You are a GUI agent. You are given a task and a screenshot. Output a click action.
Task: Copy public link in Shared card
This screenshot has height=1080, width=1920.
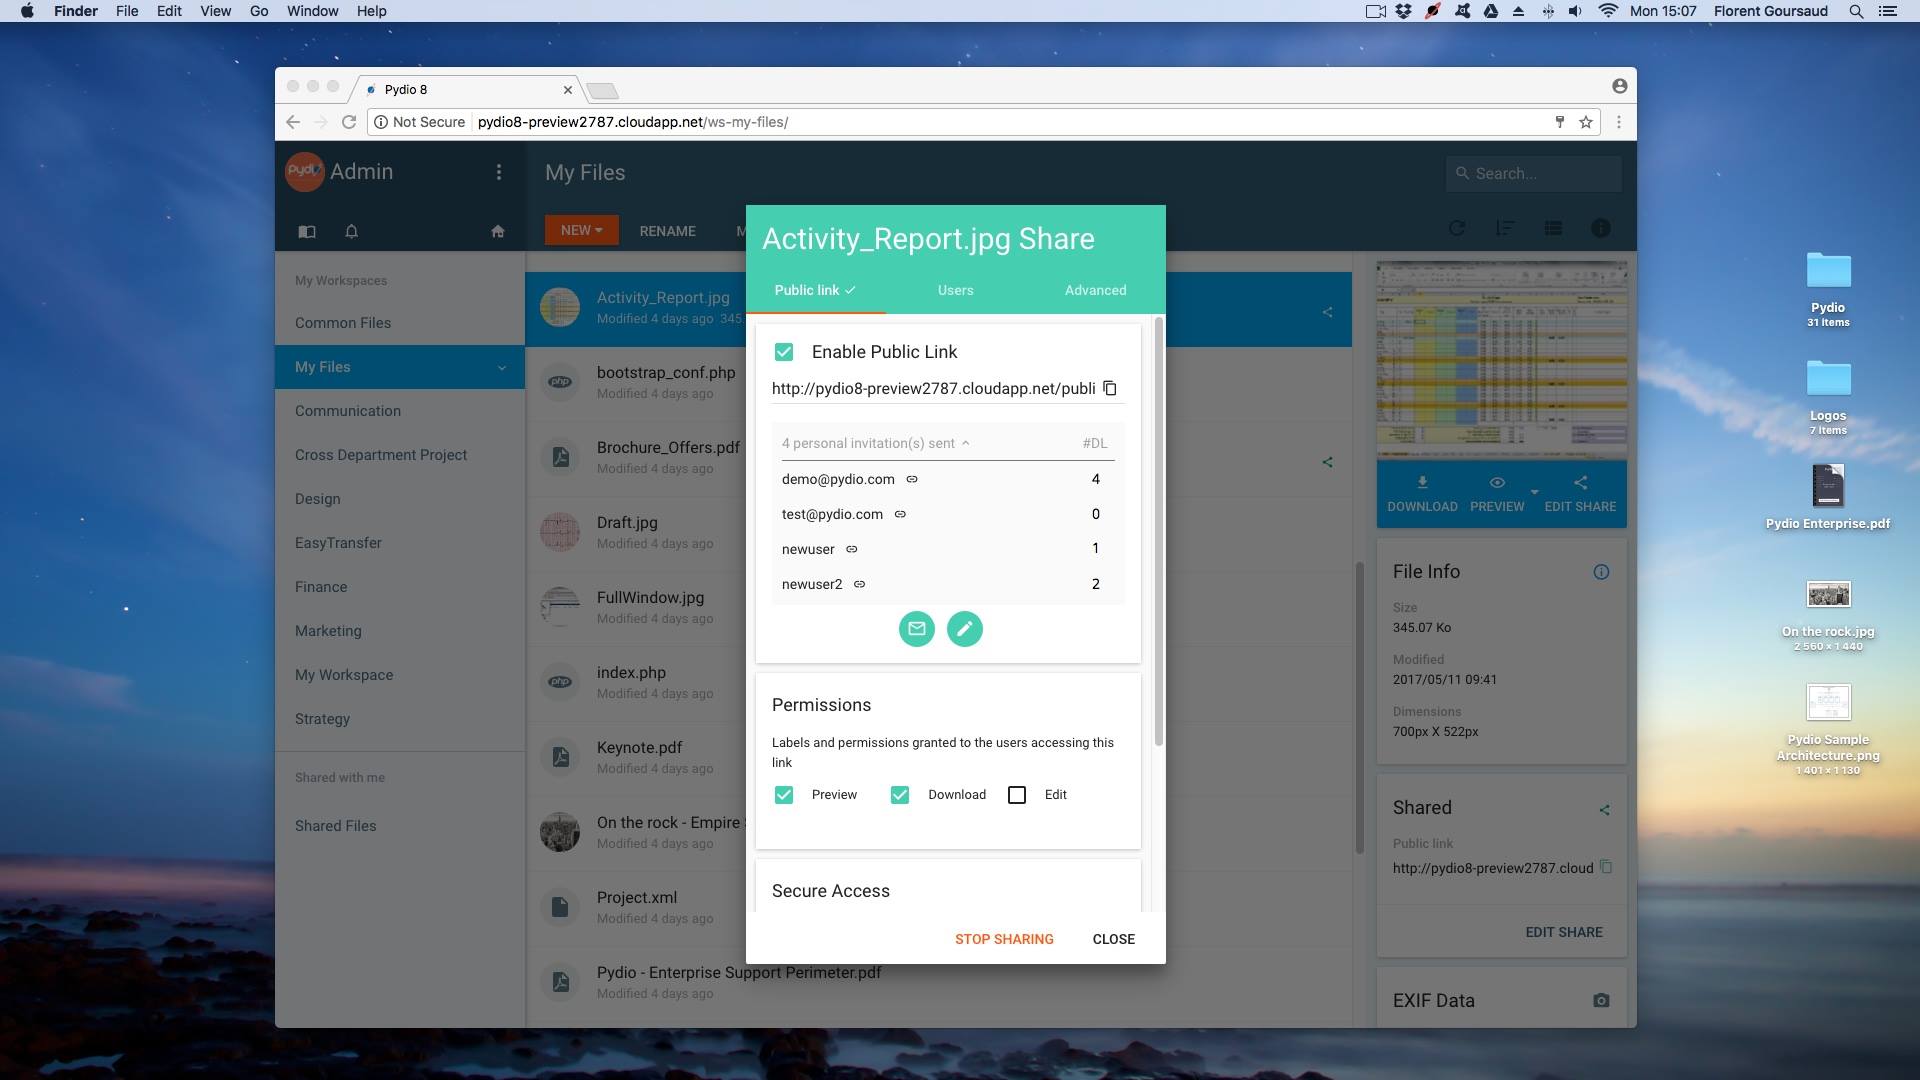[1605, 867]
